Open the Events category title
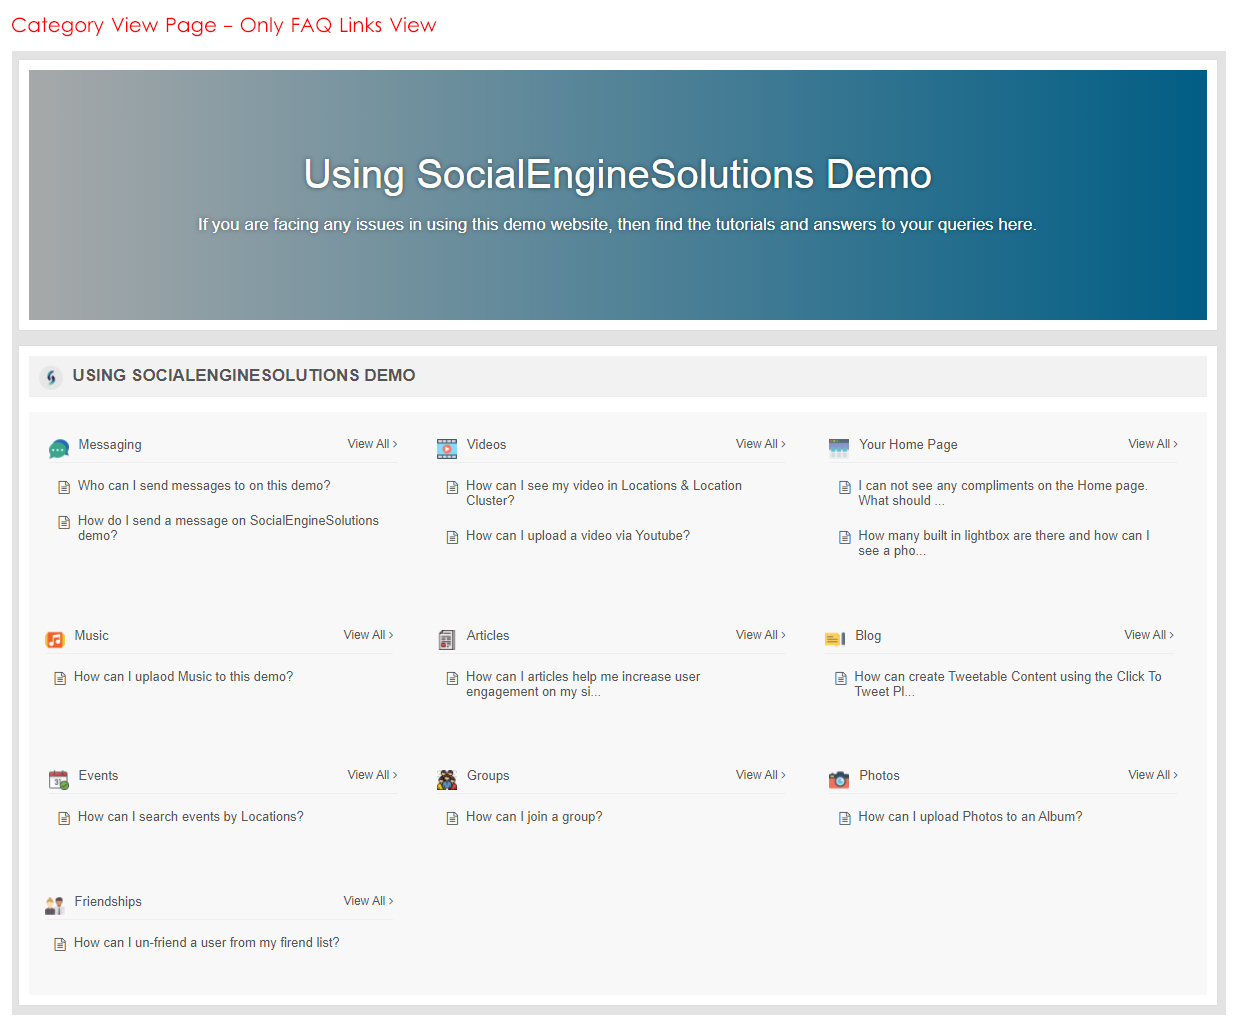The image size is (1234, 1024). 98,776
